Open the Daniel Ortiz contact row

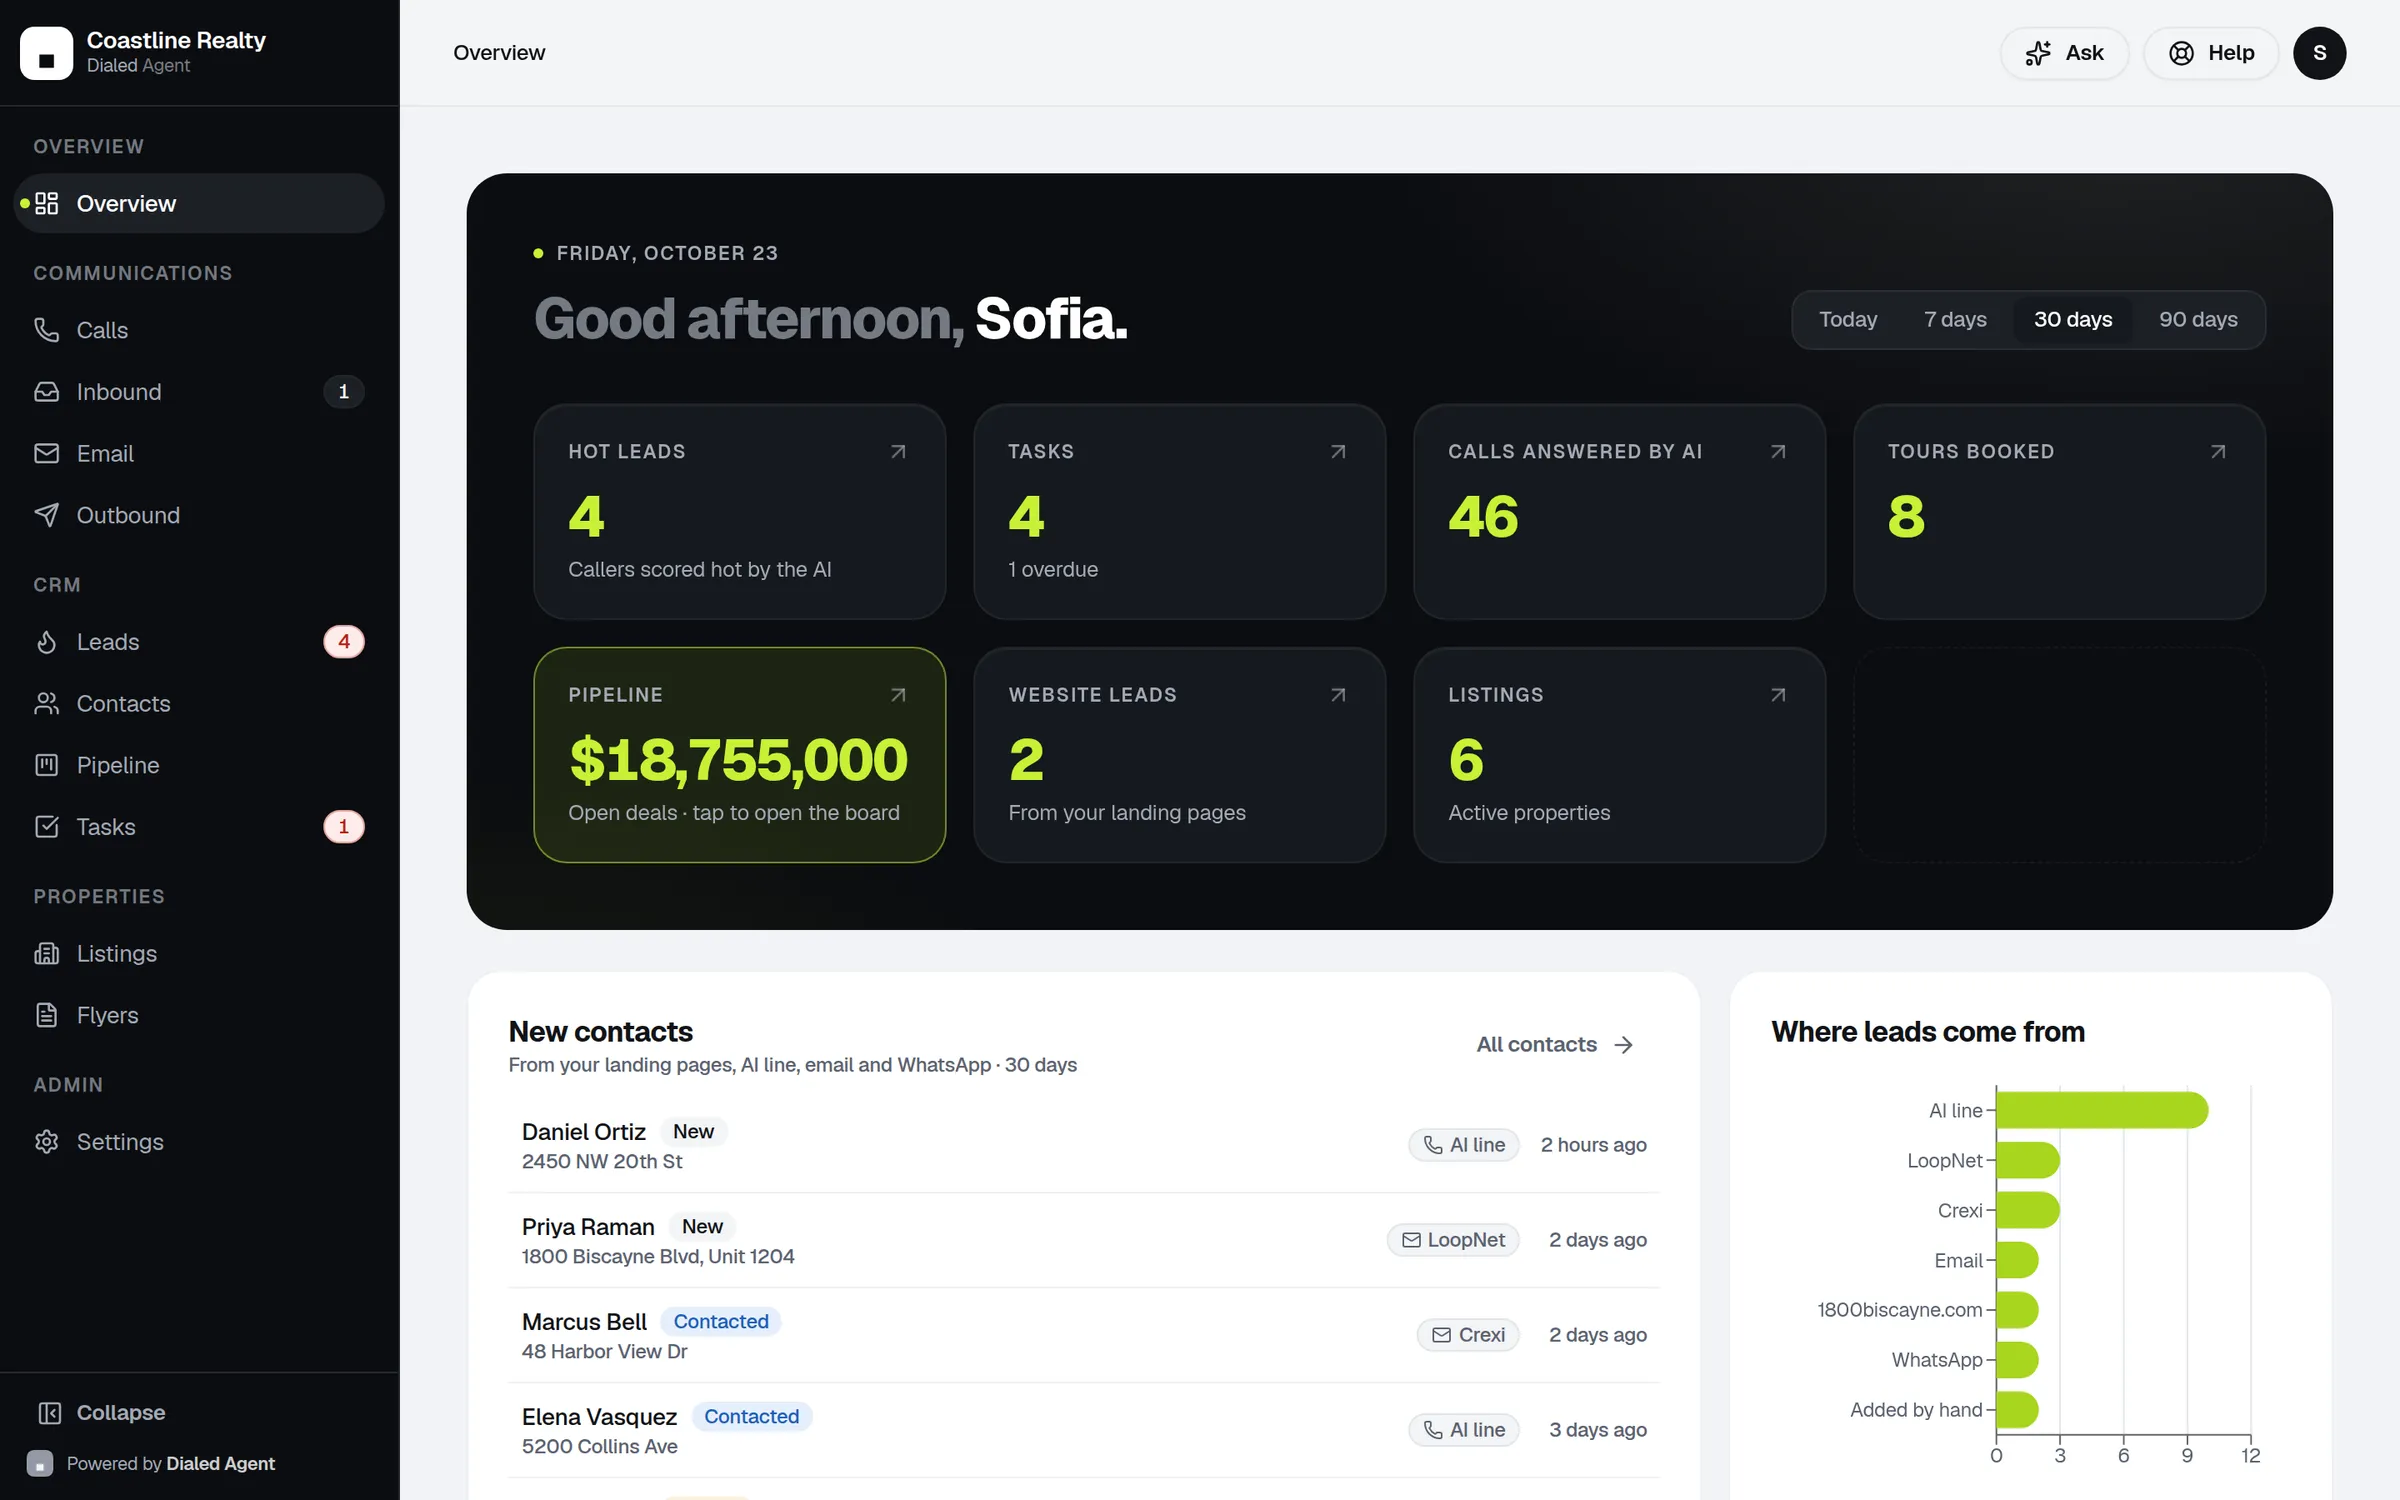coord(1084,1145)
